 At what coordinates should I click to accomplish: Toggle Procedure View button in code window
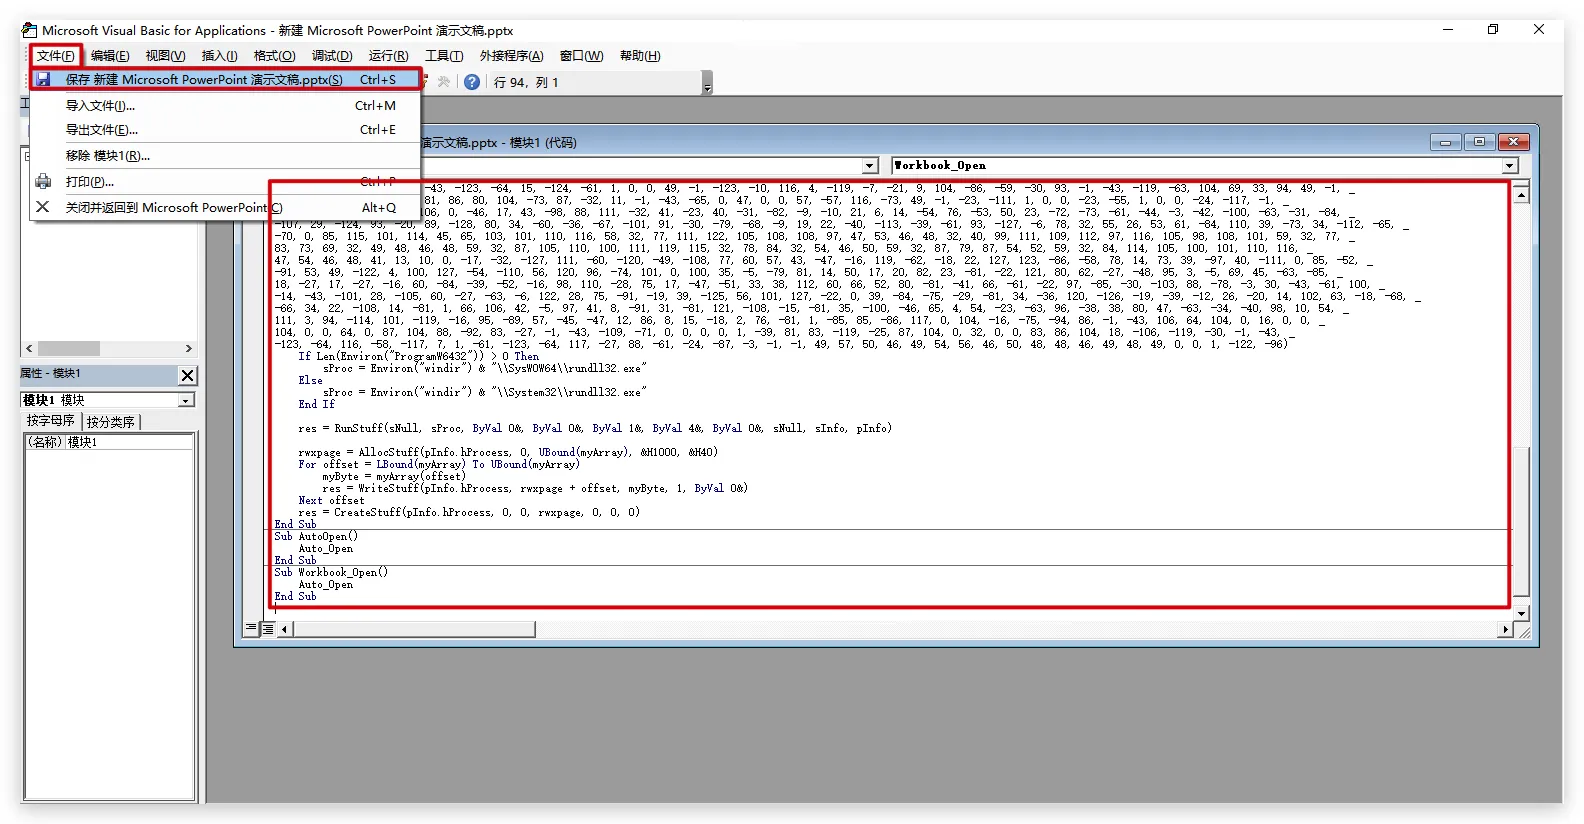coord(251,629)
